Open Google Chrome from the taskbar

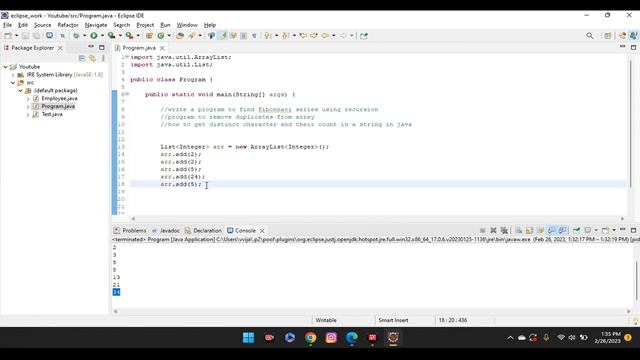click(x=311, y=338)
